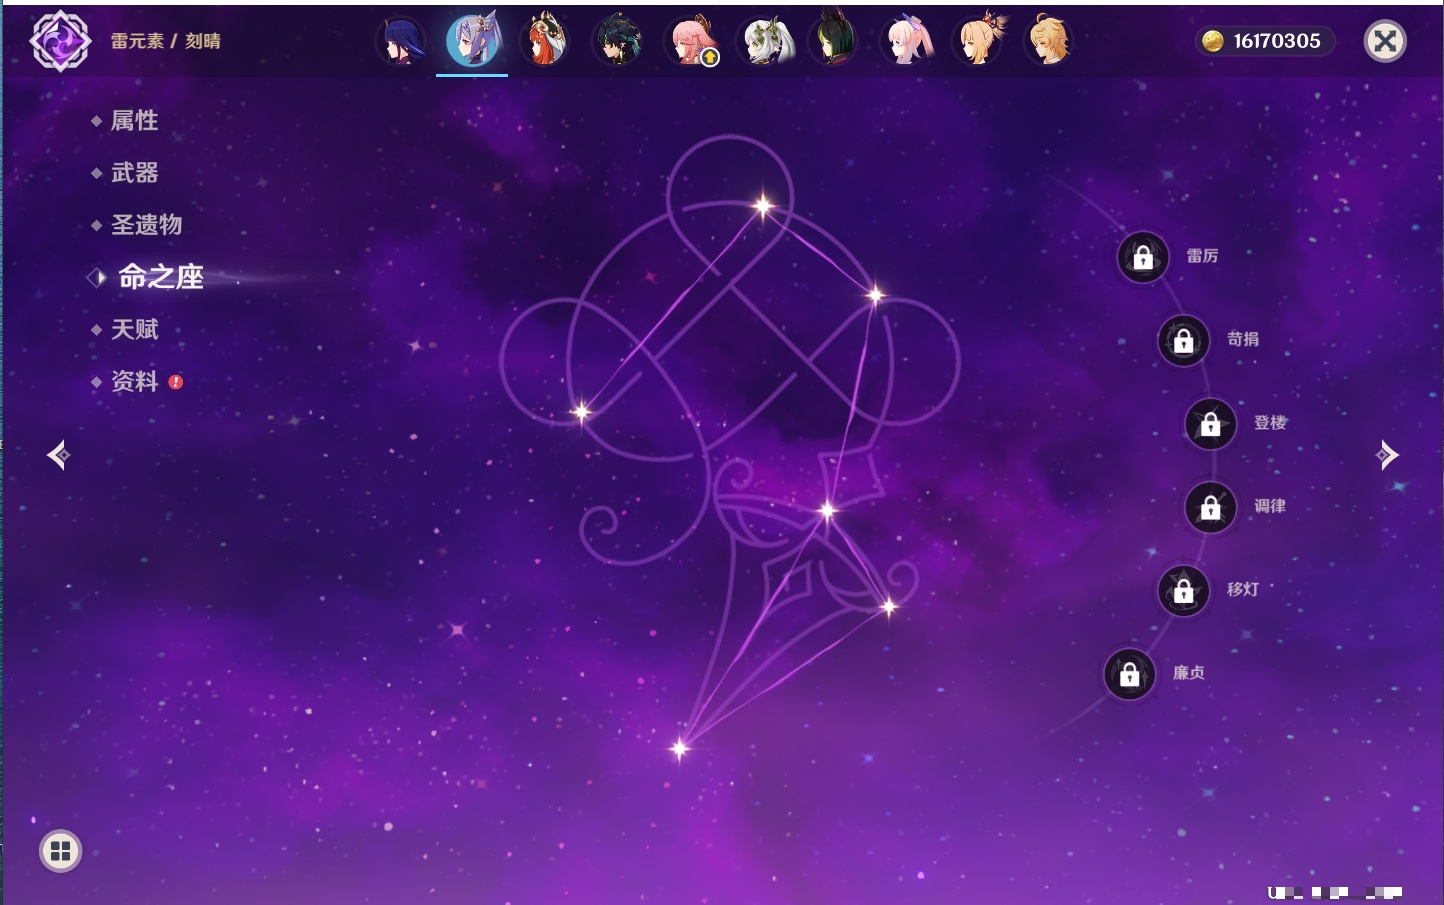Screen dimensions: 1444x905
Task: Select the Raiden Shogun portrait with dark purple hair
Action: tap(400, 41)
